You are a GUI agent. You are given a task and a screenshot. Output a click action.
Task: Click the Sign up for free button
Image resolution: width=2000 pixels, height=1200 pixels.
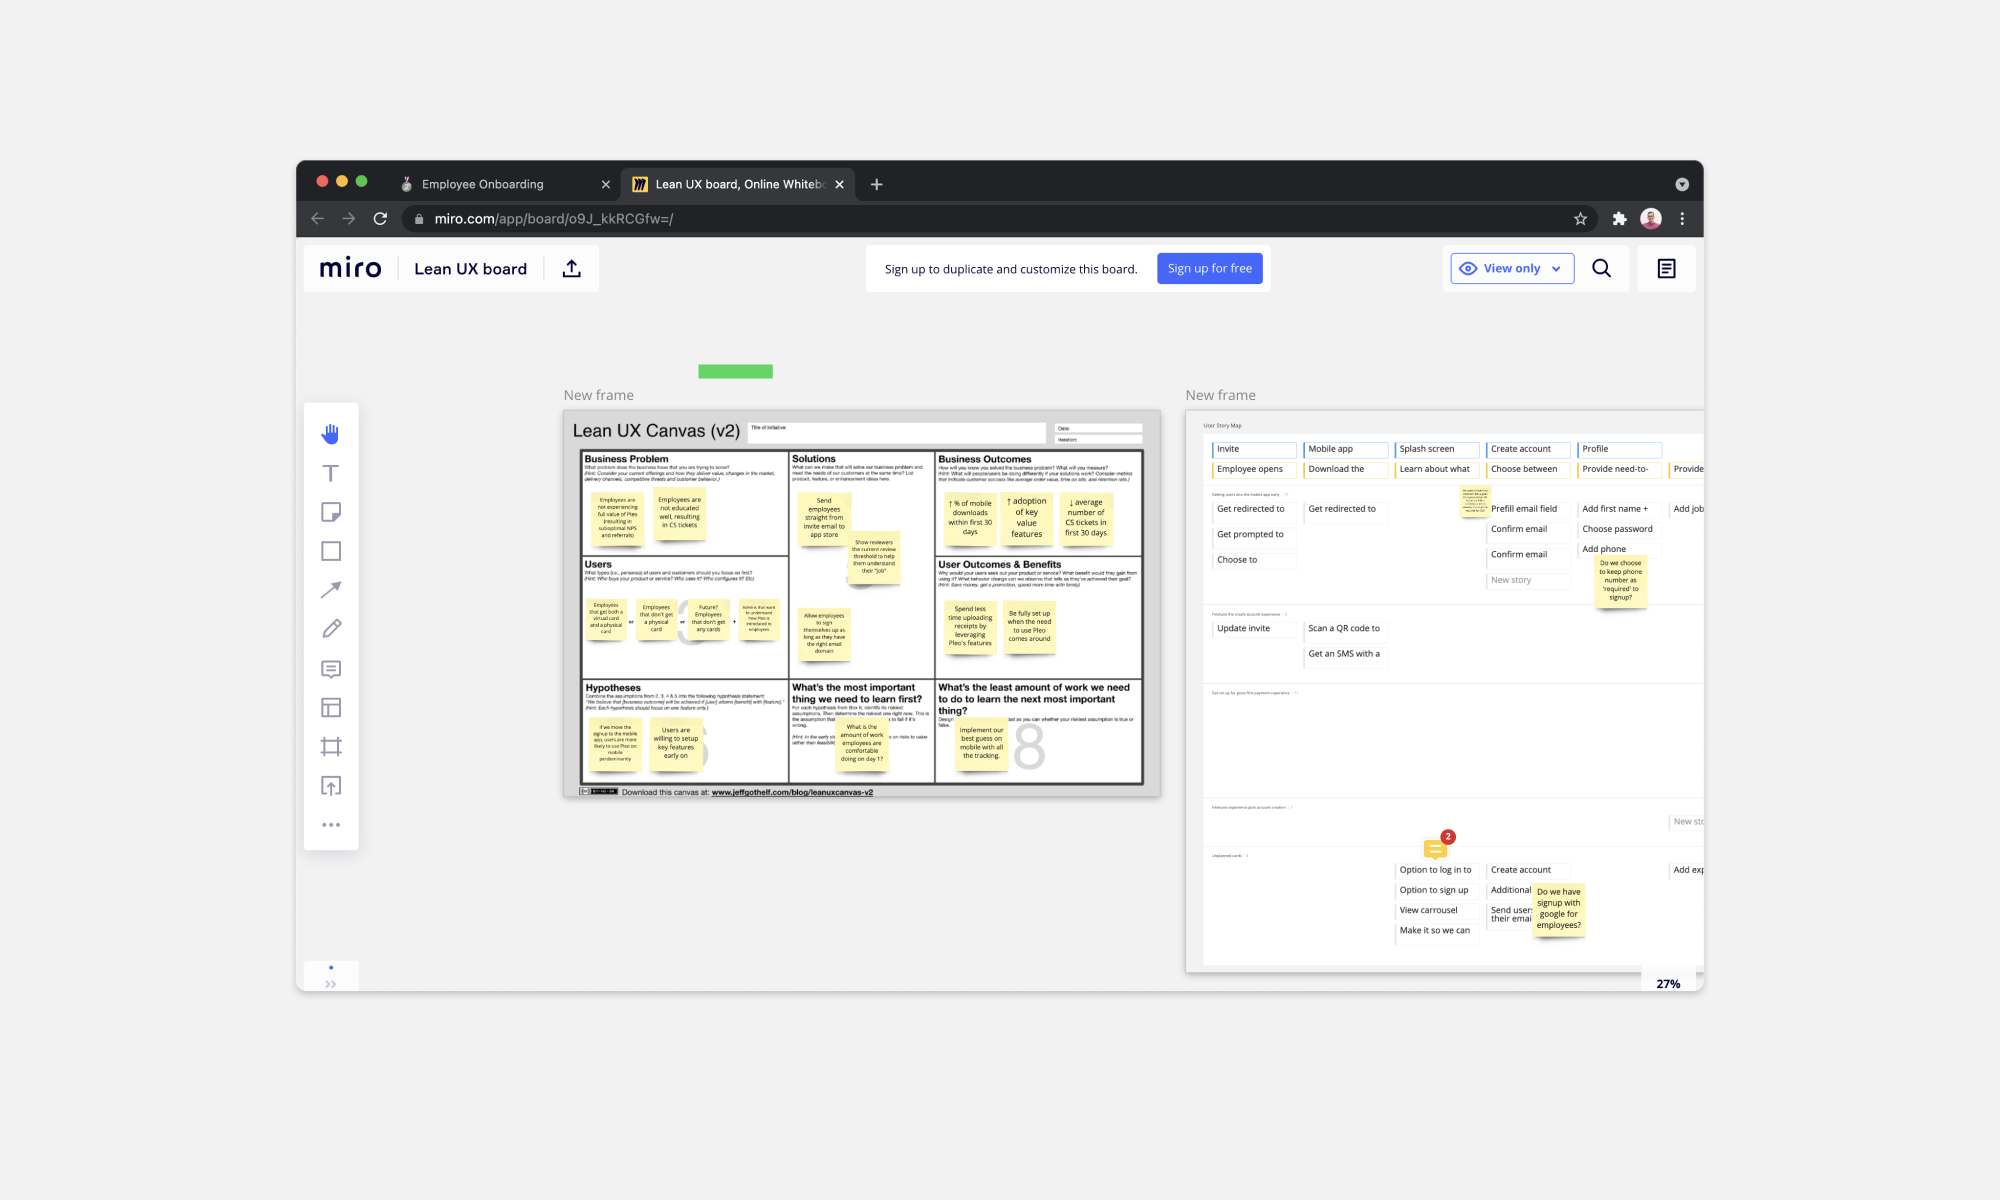(x=1209, y=268)
